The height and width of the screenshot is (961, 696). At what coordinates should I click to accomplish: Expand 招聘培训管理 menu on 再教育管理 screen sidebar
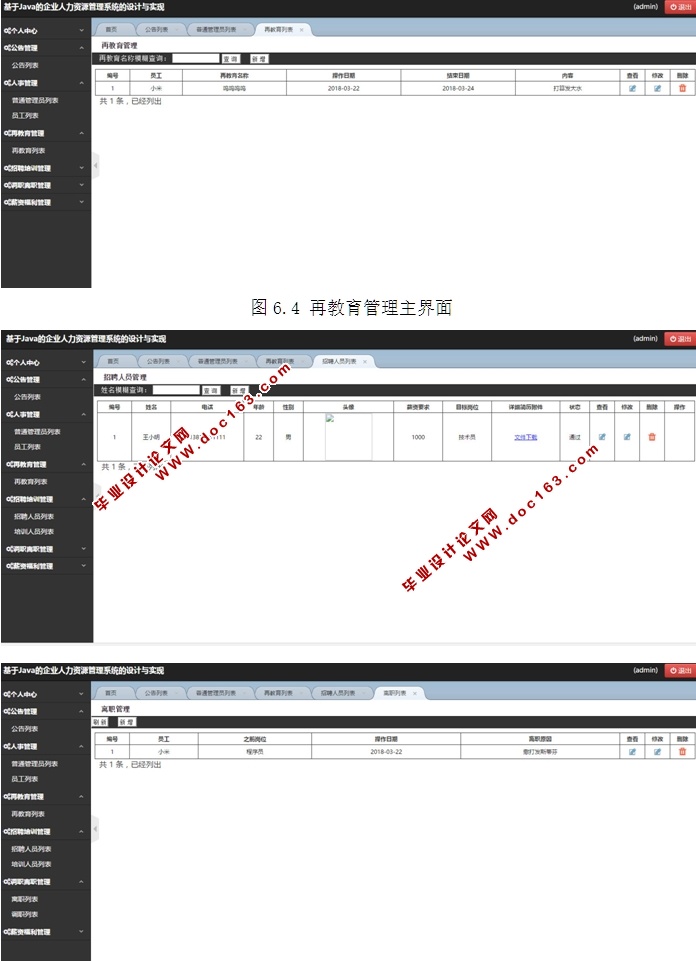[45, 168]
